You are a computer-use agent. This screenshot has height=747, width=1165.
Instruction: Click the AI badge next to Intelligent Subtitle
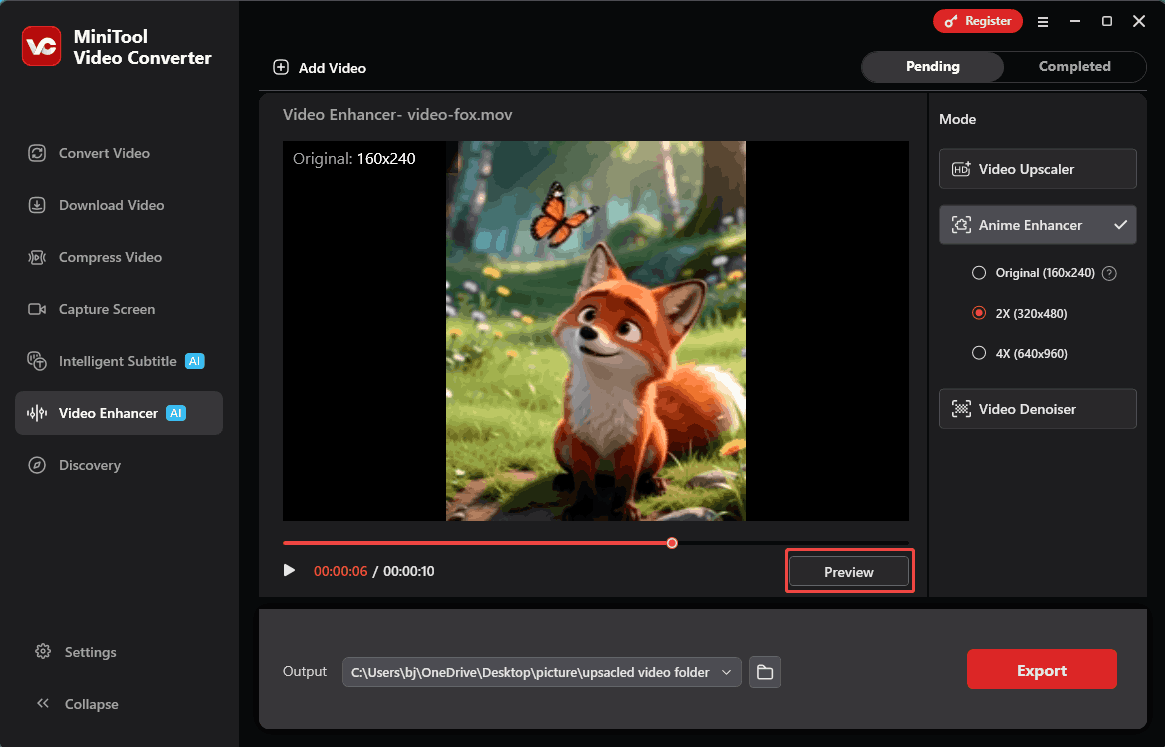click(x=195, y=361)
